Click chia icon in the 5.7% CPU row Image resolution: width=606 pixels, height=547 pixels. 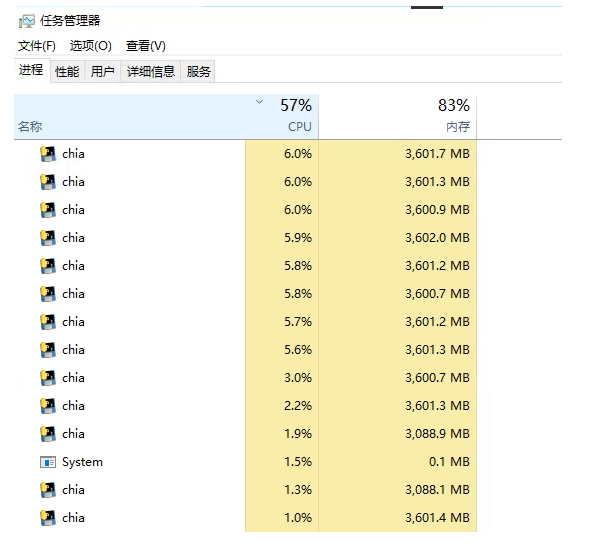click(x=47, y=322)
